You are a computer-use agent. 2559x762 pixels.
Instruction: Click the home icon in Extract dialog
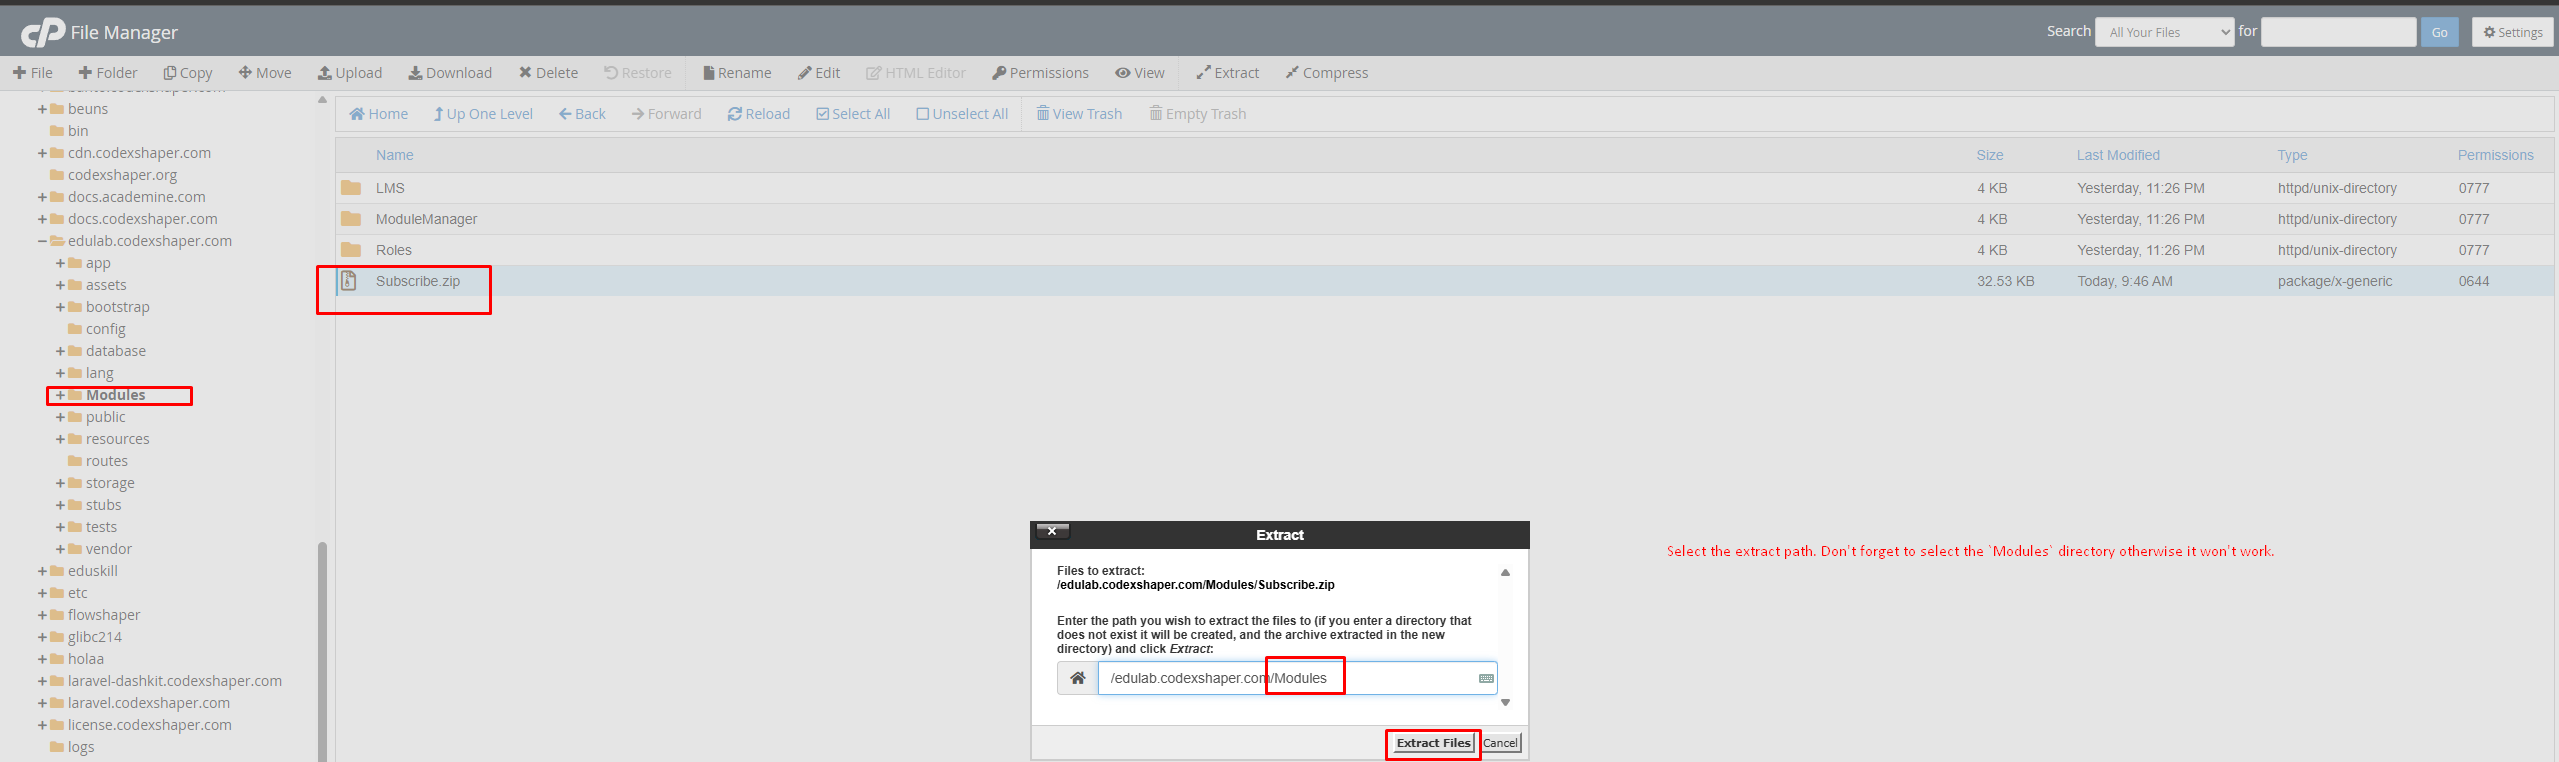pos(1077,678)
